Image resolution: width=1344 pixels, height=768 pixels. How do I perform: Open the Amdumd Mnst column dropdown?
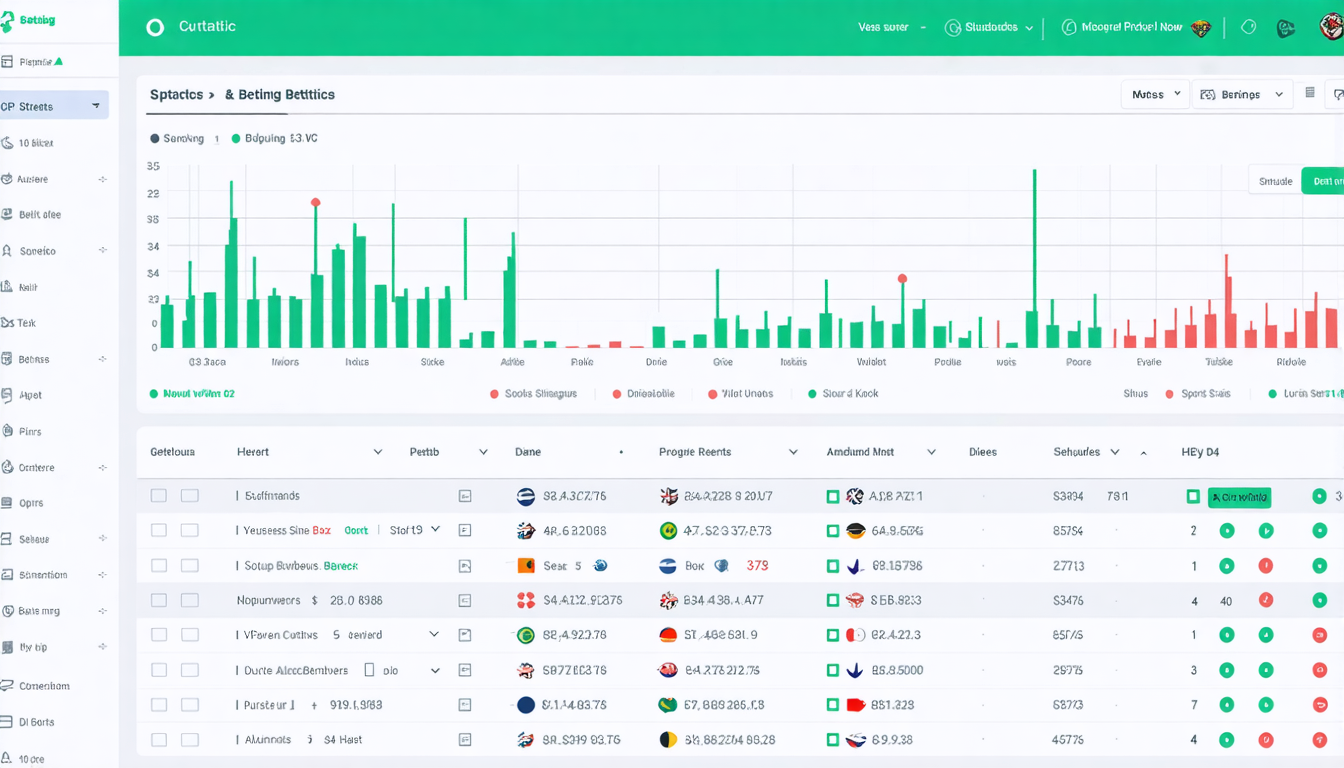[931, 452]
